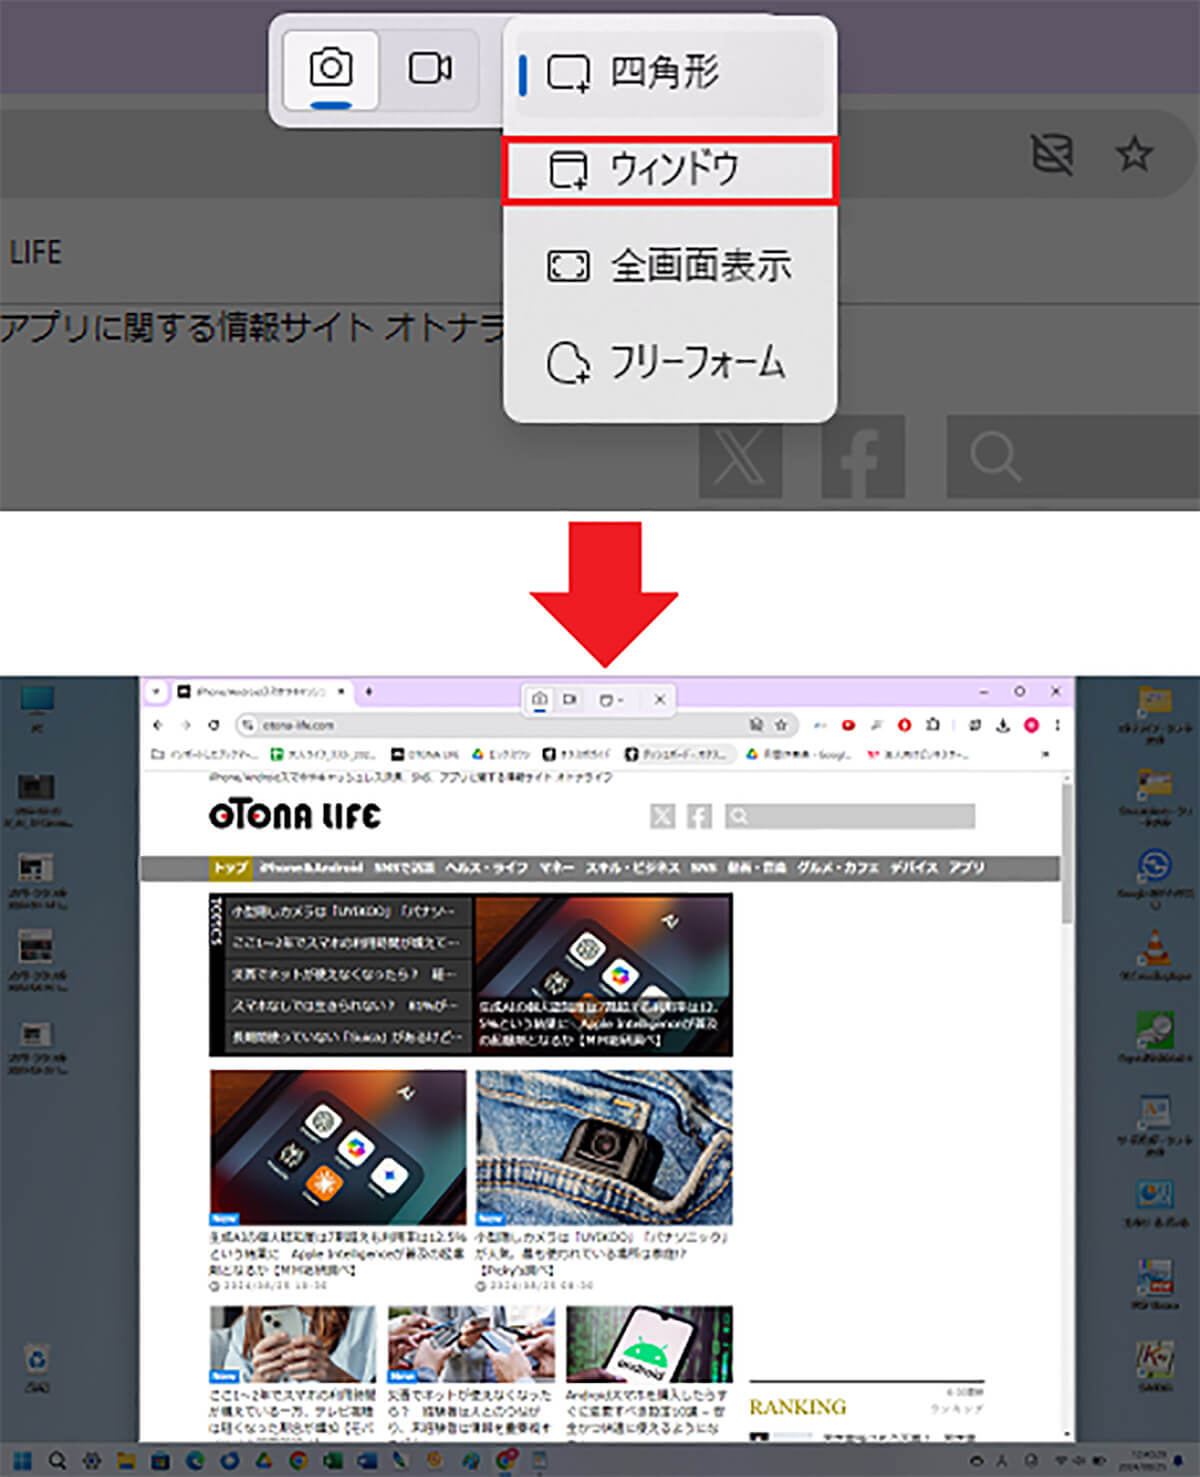Click the large search box in top page

pyautogui.click(x=1073, y=456)
